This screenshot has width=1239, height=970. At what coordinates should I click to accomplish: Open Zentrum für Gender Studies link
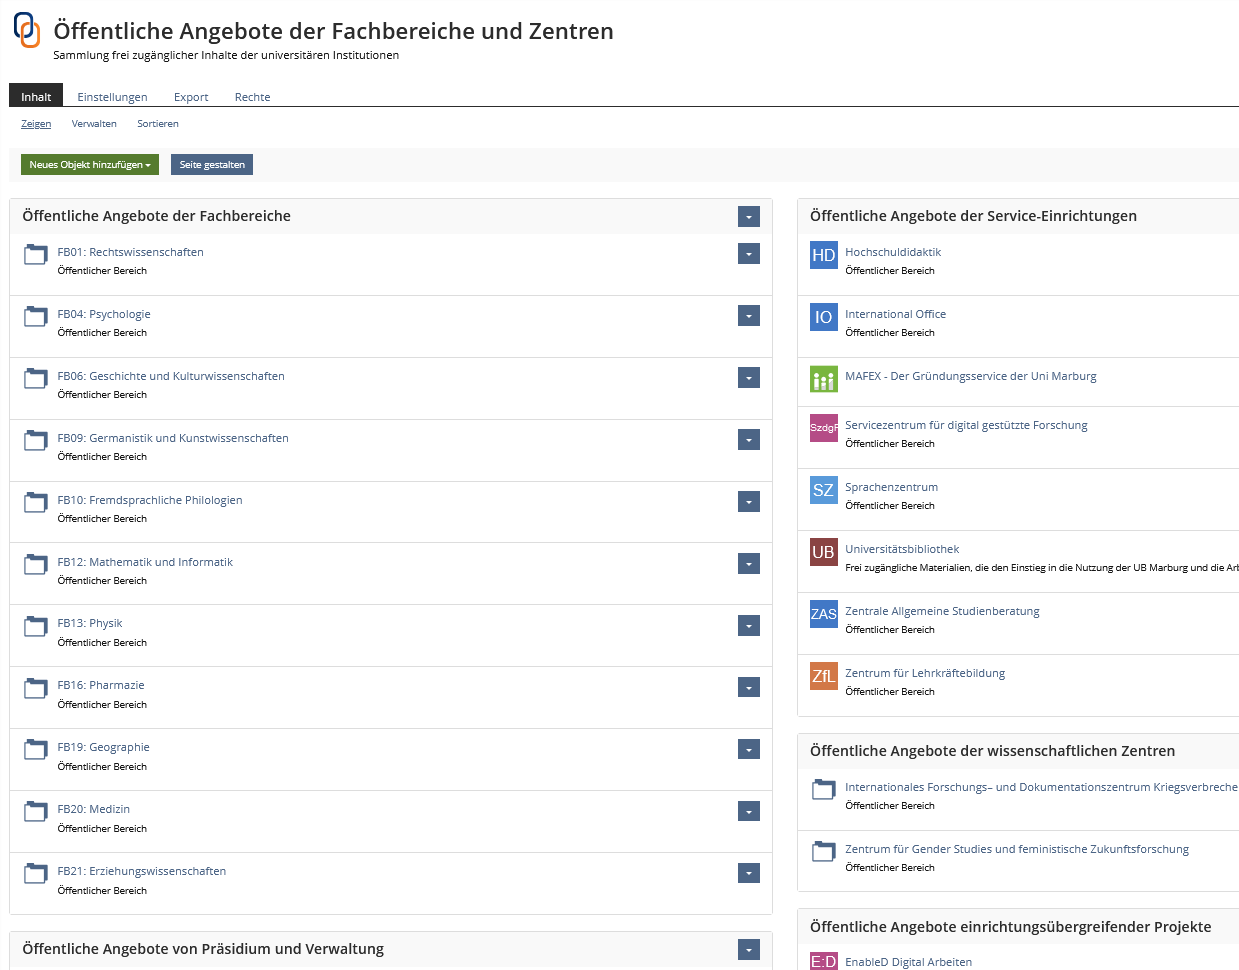click(x=1016, y=849)
